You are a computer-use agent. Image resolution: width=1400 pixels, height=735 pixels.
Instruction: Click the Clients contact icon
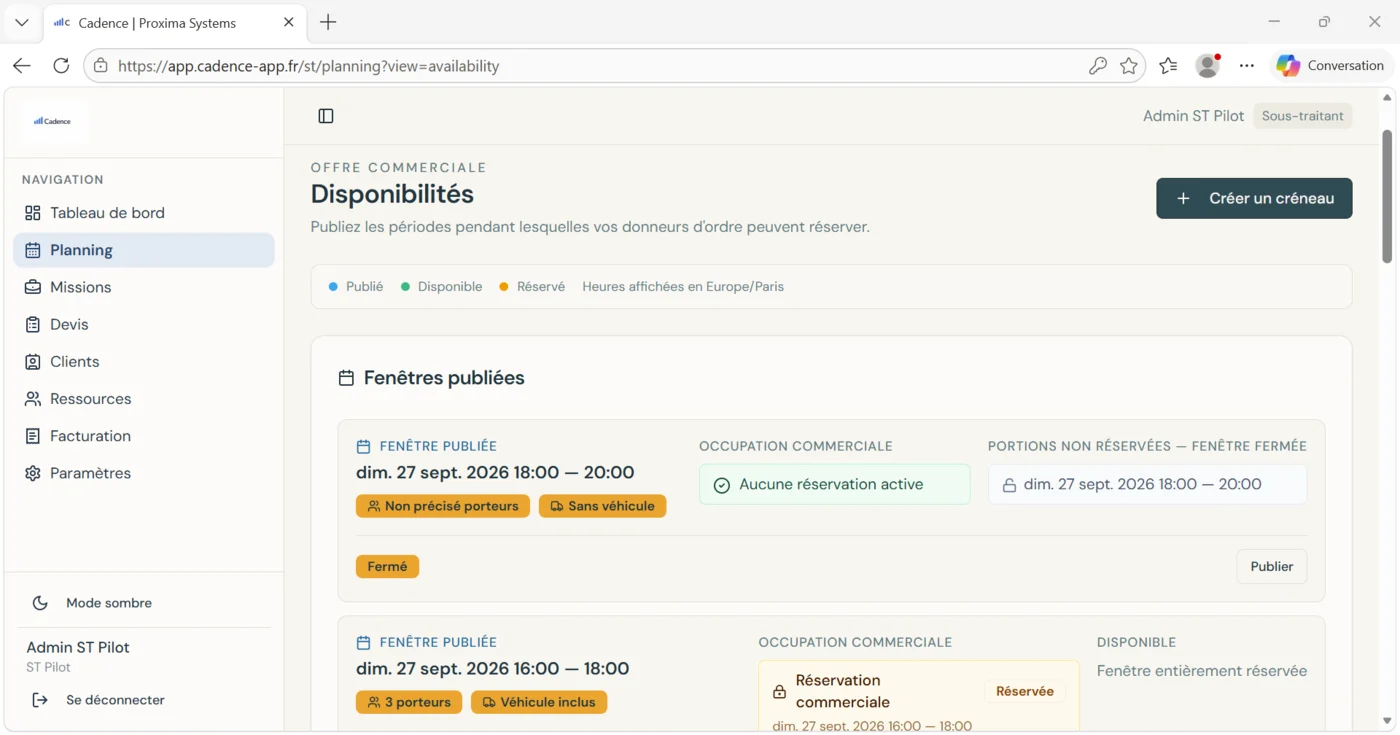pos(33,361)
